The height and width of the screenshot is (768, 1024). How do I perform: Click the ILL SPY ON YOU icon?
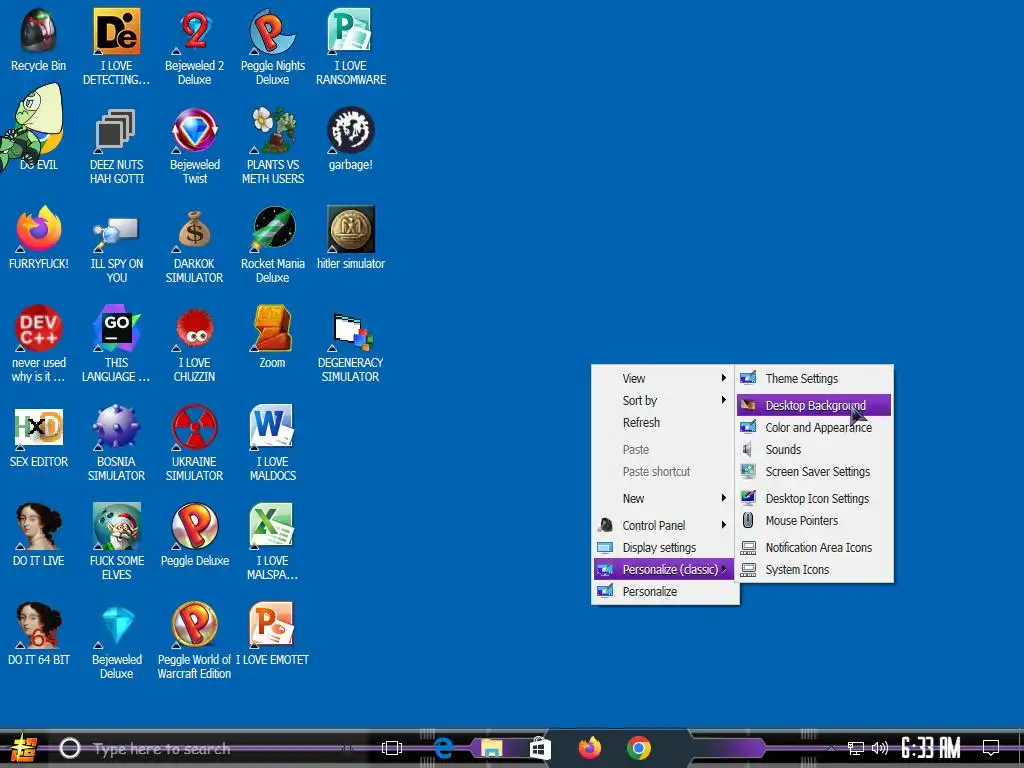coord(117,233)
